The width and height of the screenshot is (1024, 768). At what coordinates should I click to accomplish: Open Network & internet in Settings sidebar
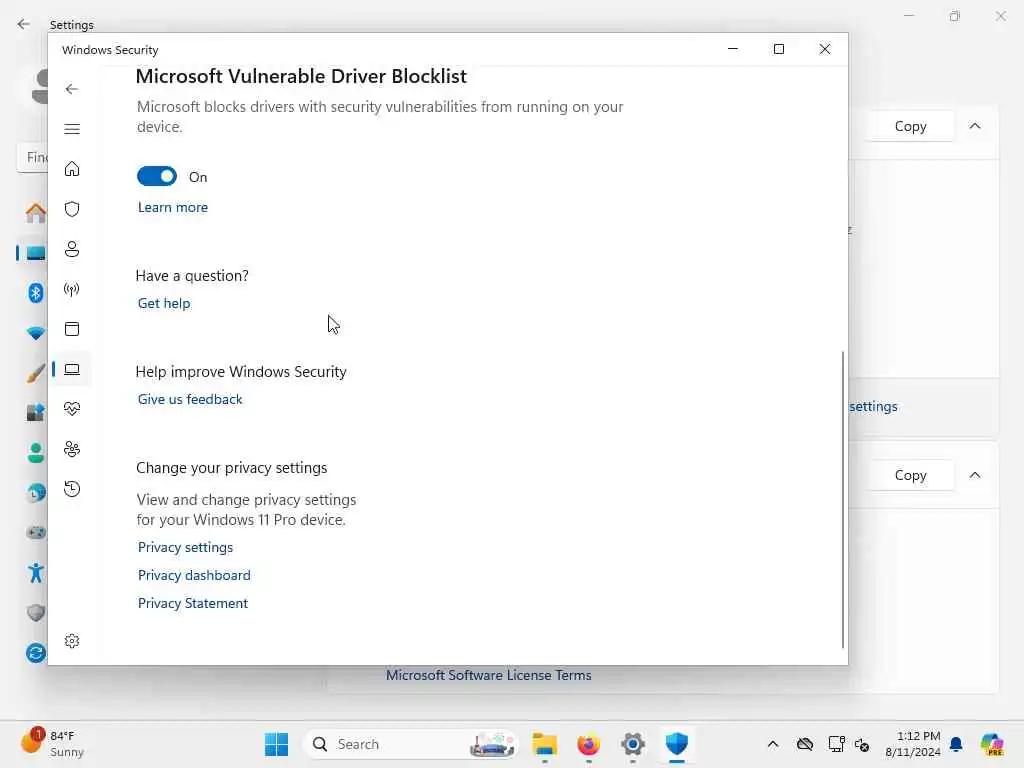[x=35, y=333]
